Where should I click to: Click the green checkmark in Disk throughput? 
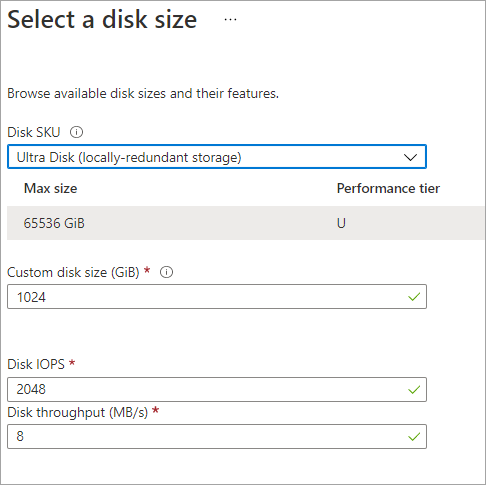pos(414,436)
